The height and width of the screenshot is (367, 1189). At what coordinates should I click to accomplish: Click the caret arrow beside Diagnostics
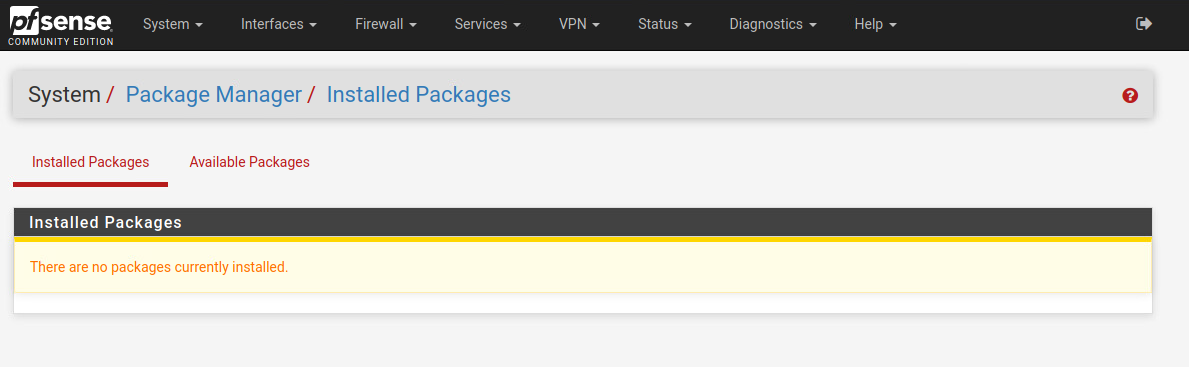(813, 25)
